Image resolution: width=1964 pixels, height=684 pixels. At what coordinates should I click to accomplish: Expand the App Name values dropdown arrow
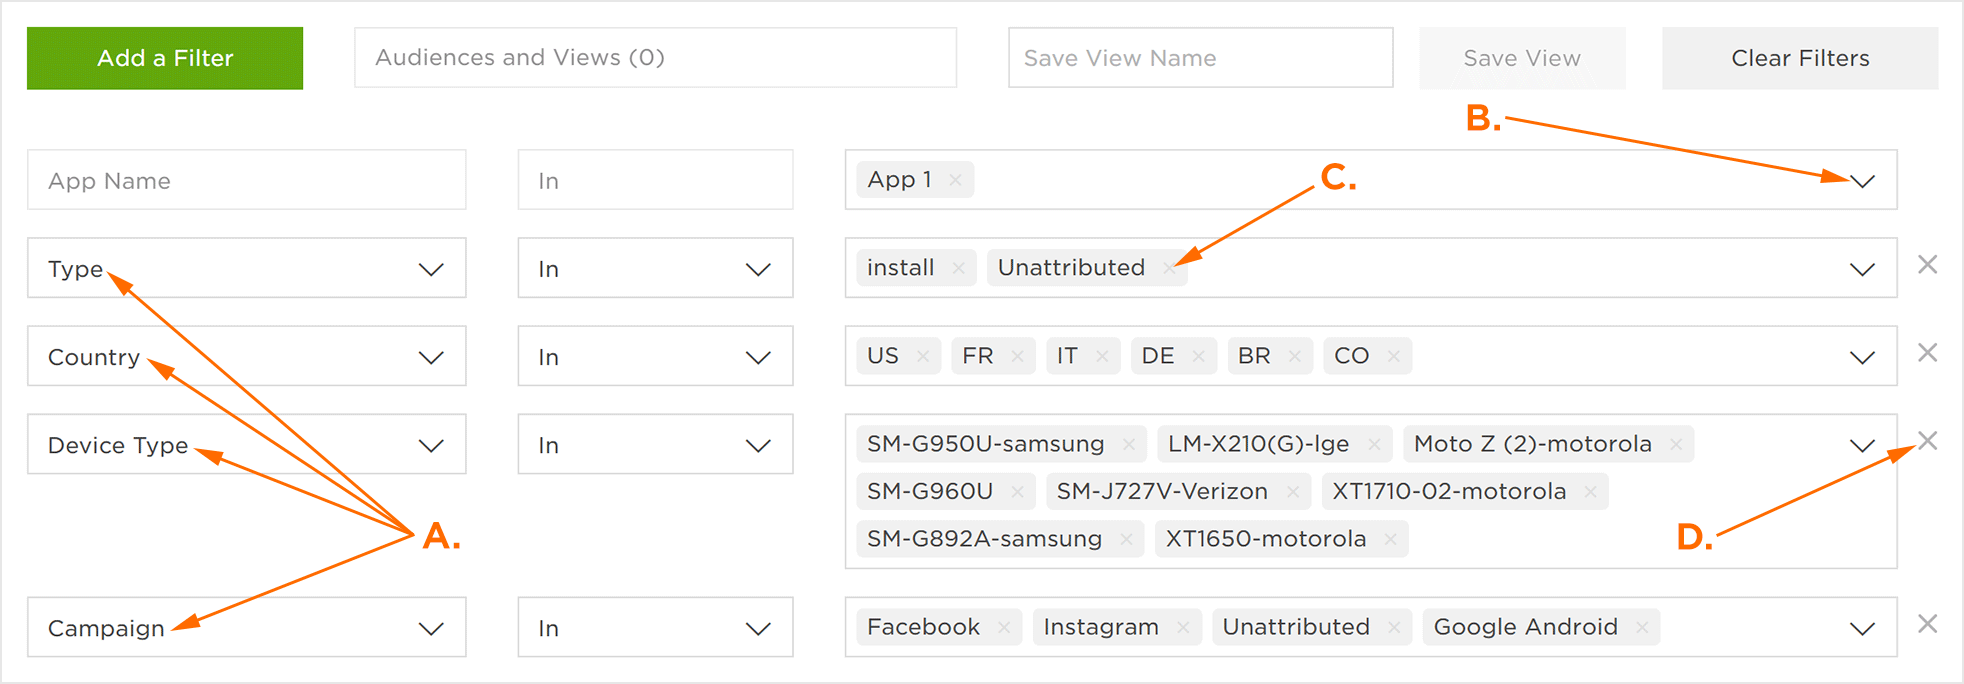(1861, 181)
